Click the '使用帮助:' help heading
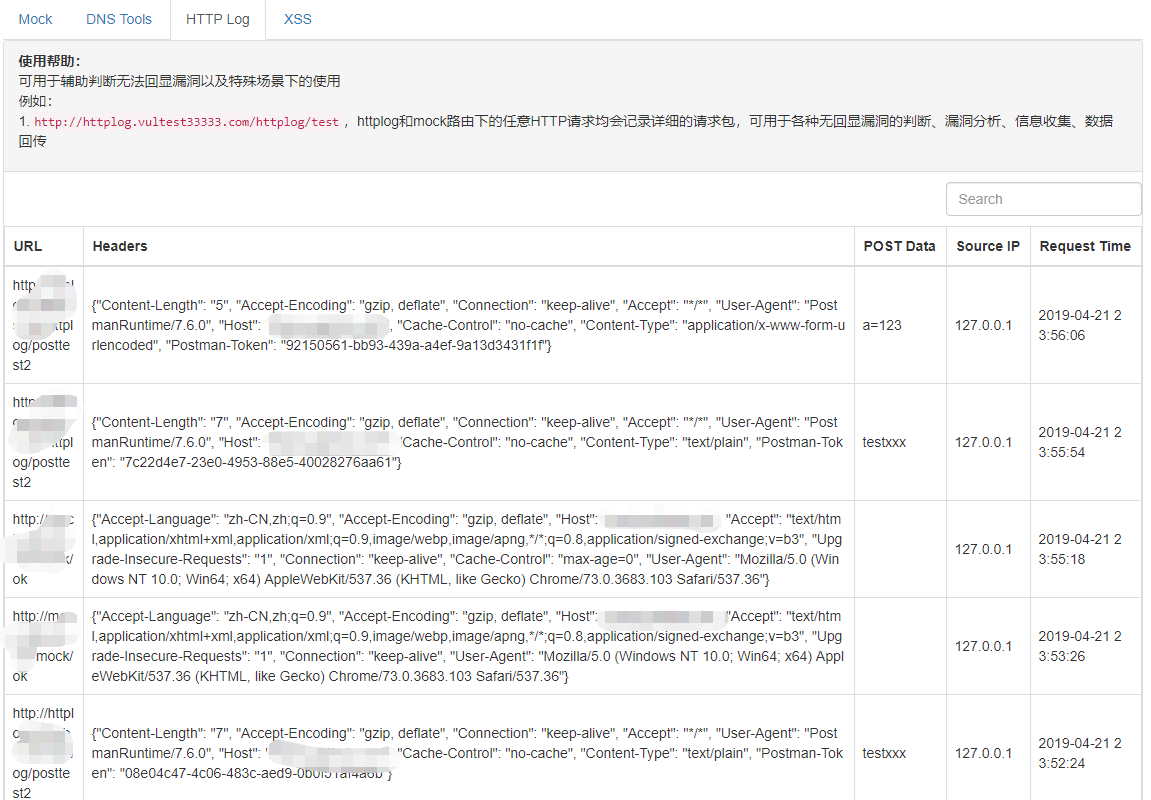The image size is (1151, 800). point(49,61)
